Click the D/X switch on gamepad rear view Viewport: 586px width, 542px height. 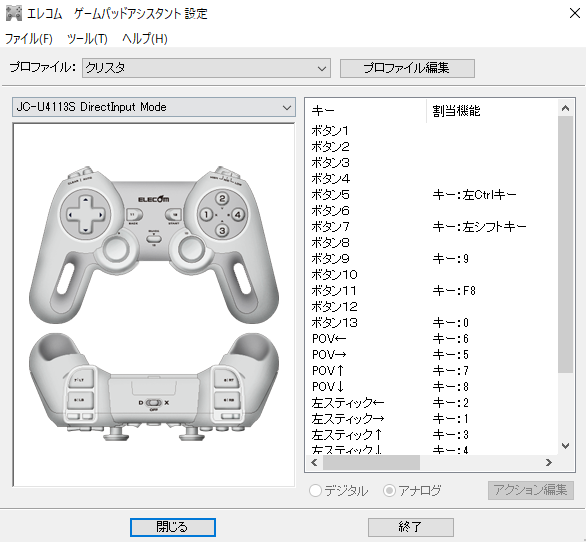154,403
